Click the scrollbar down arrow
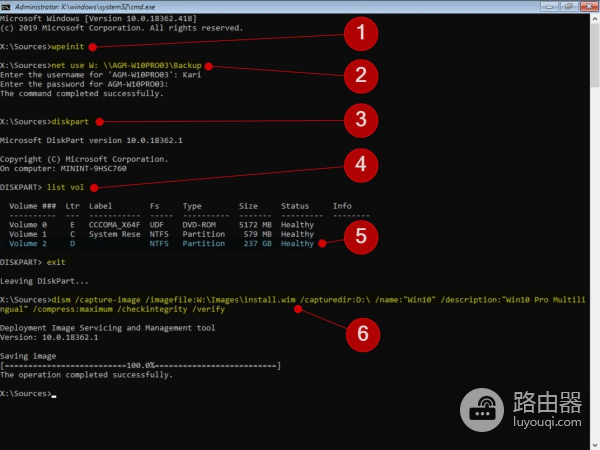The width and height of the screenshot is (600, 450). click(594, 443)
